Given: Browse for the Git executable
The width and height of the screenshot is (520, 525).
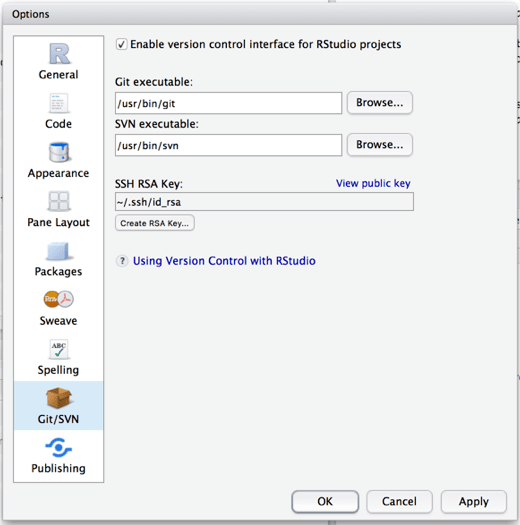Looking at the screenshot, I should click(x=380, y=102).
